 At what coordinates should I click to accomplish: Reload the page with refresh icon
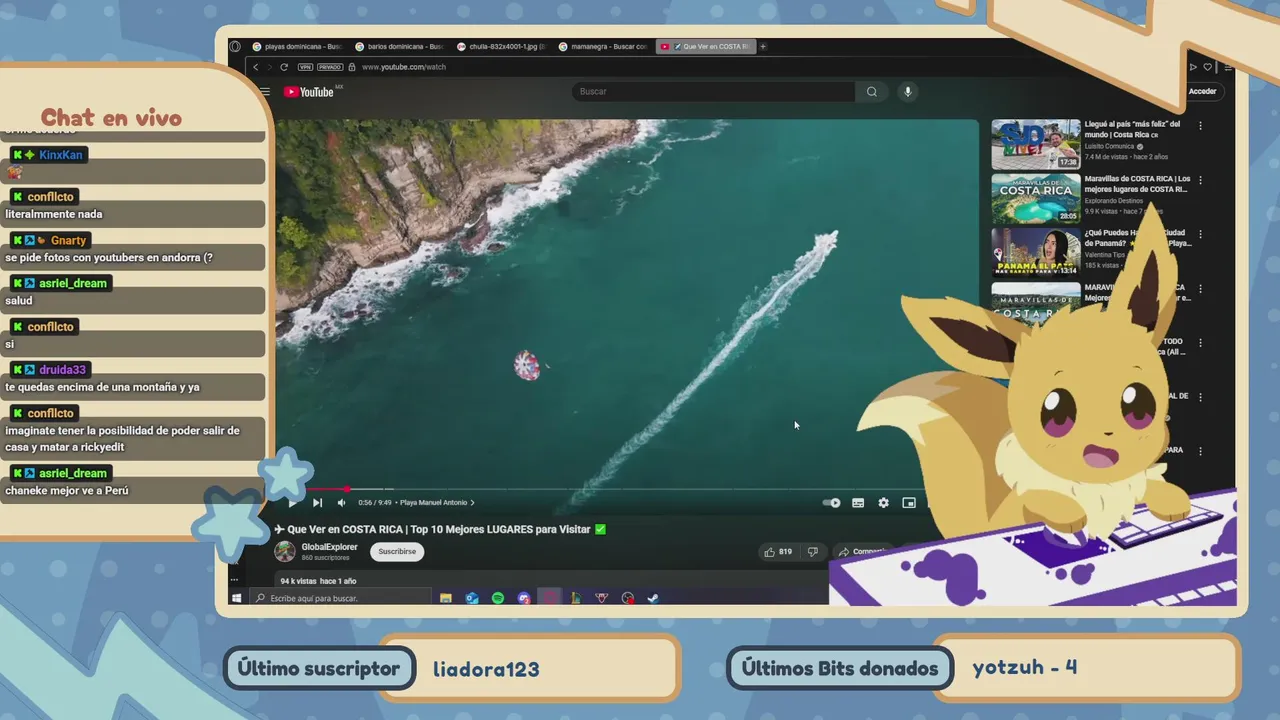(x=284, y=67)
